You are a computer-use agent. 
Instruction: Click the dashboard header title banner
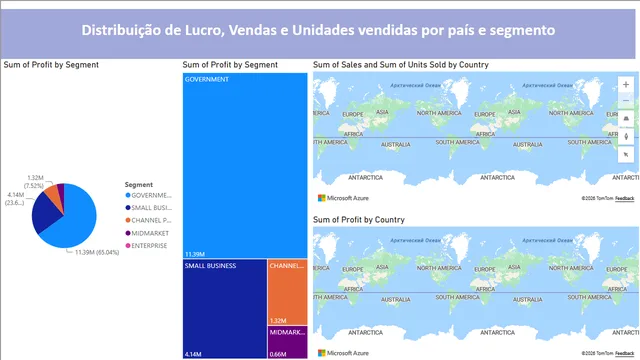pyautogui.click(x=318, y=34)
